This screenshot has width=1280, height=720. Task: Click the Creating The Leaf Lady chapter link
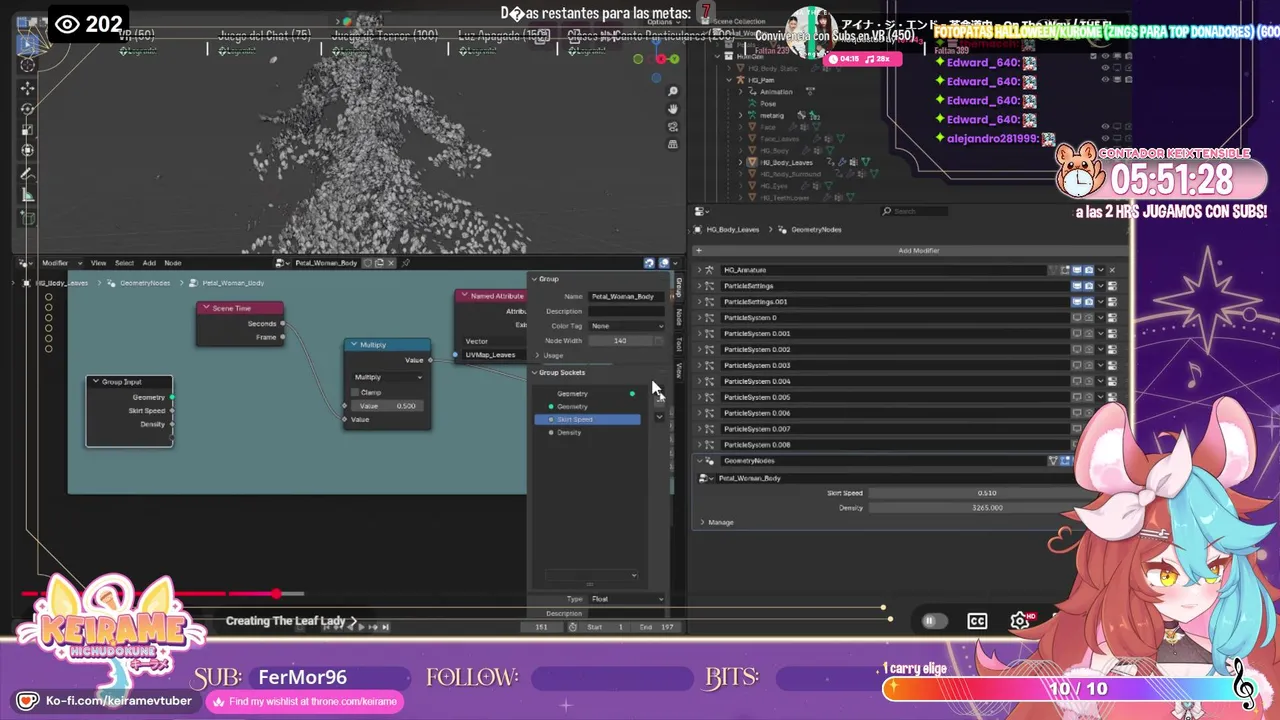(291, 621)
